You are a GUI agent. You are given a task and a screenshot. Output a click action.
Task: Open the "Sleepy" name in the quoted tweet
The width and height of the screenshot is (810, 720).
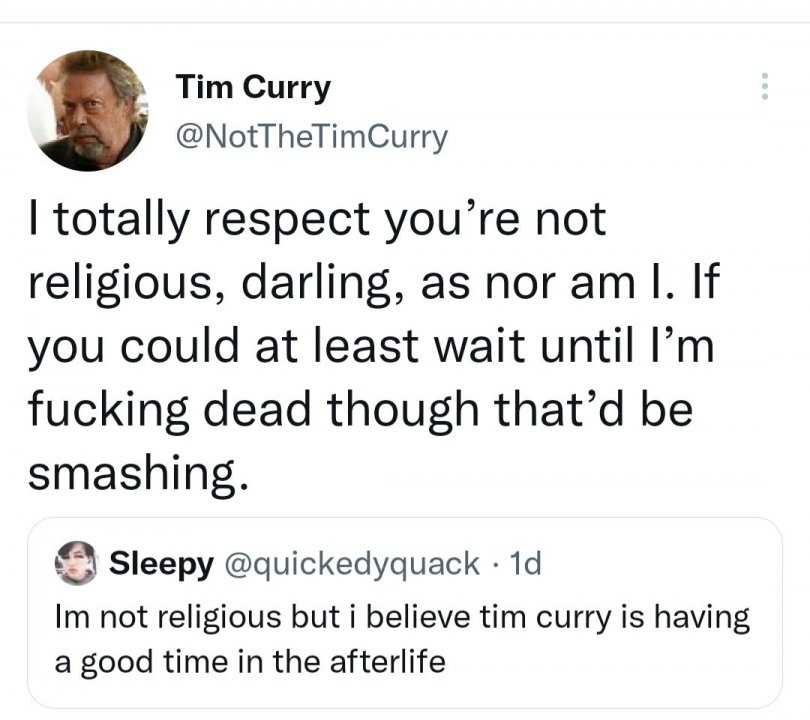(160, 564)
